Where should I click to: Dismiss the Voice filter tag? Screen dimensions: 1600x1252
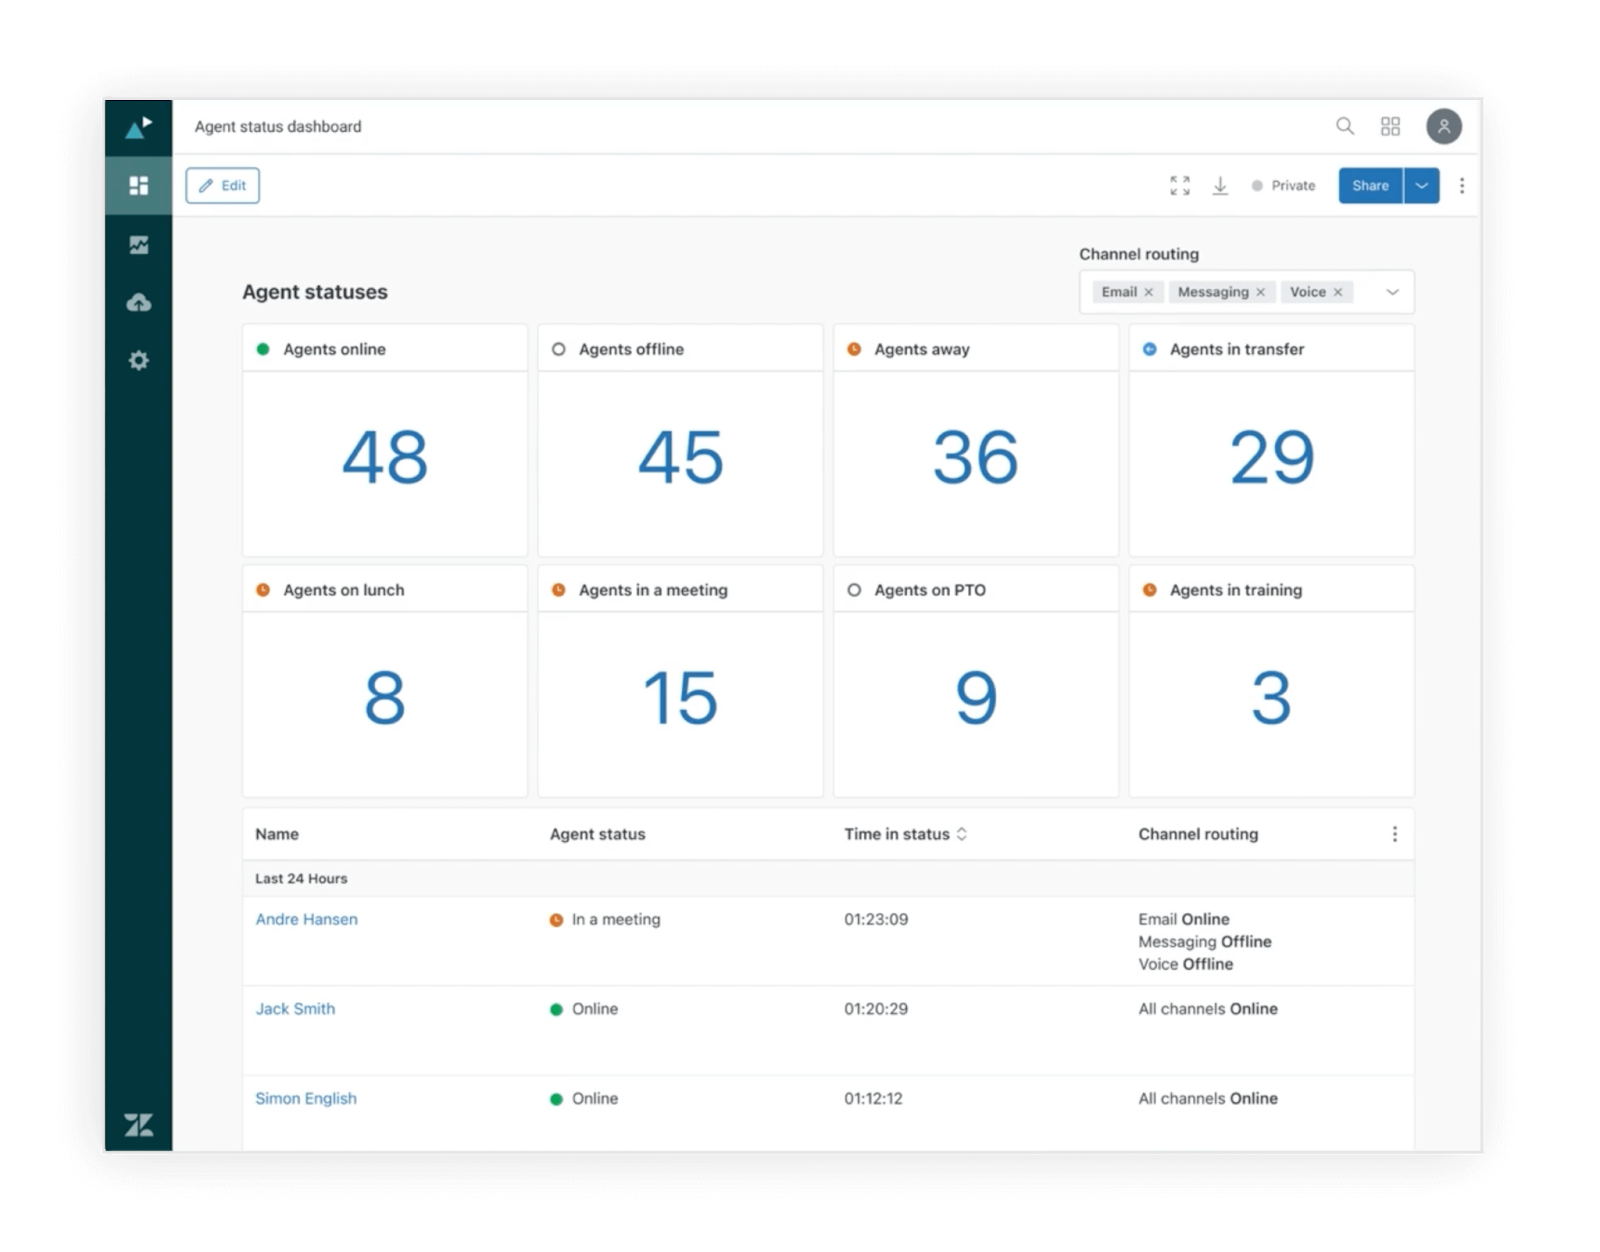pos(1340,292)
